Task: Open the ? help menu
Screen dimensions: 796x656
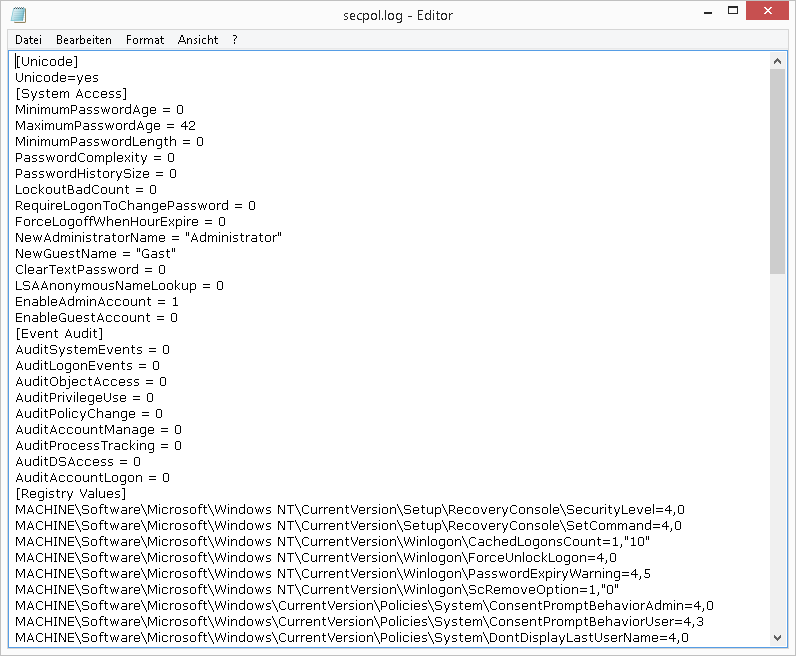Action: tap(235, 40)
